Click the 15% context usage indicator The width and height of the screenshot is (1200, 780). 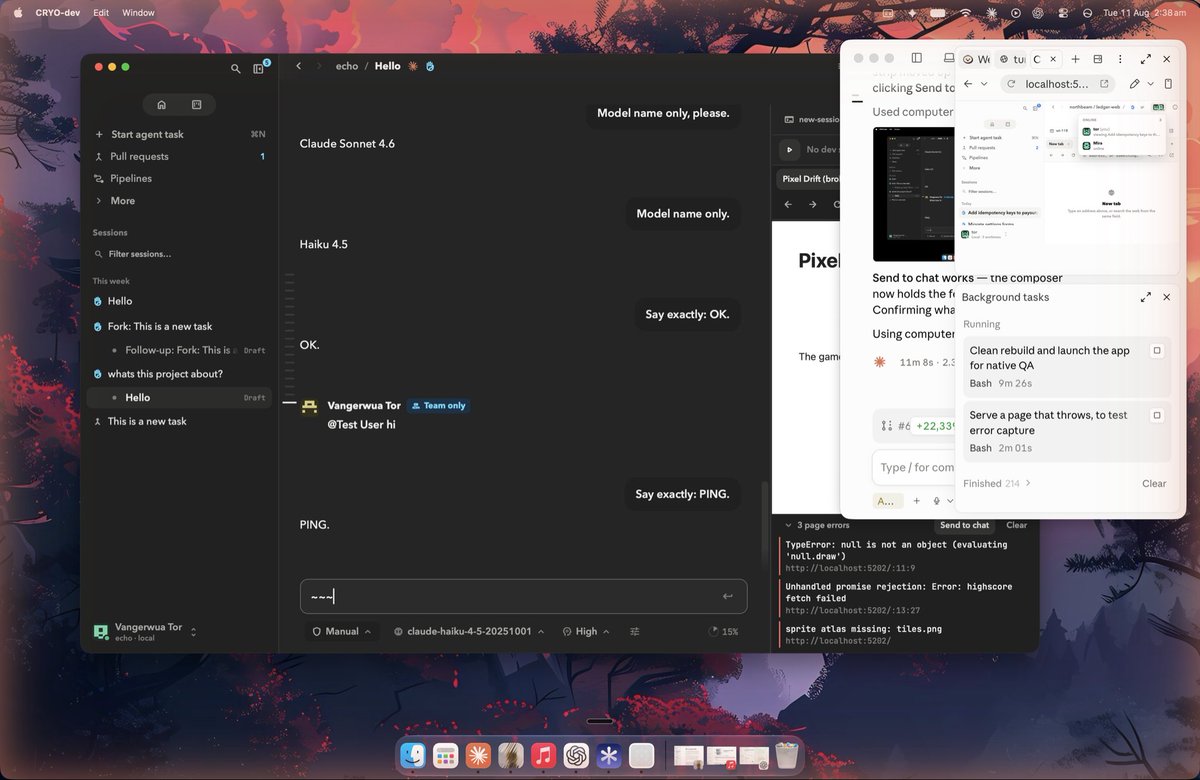coord(722,632)
